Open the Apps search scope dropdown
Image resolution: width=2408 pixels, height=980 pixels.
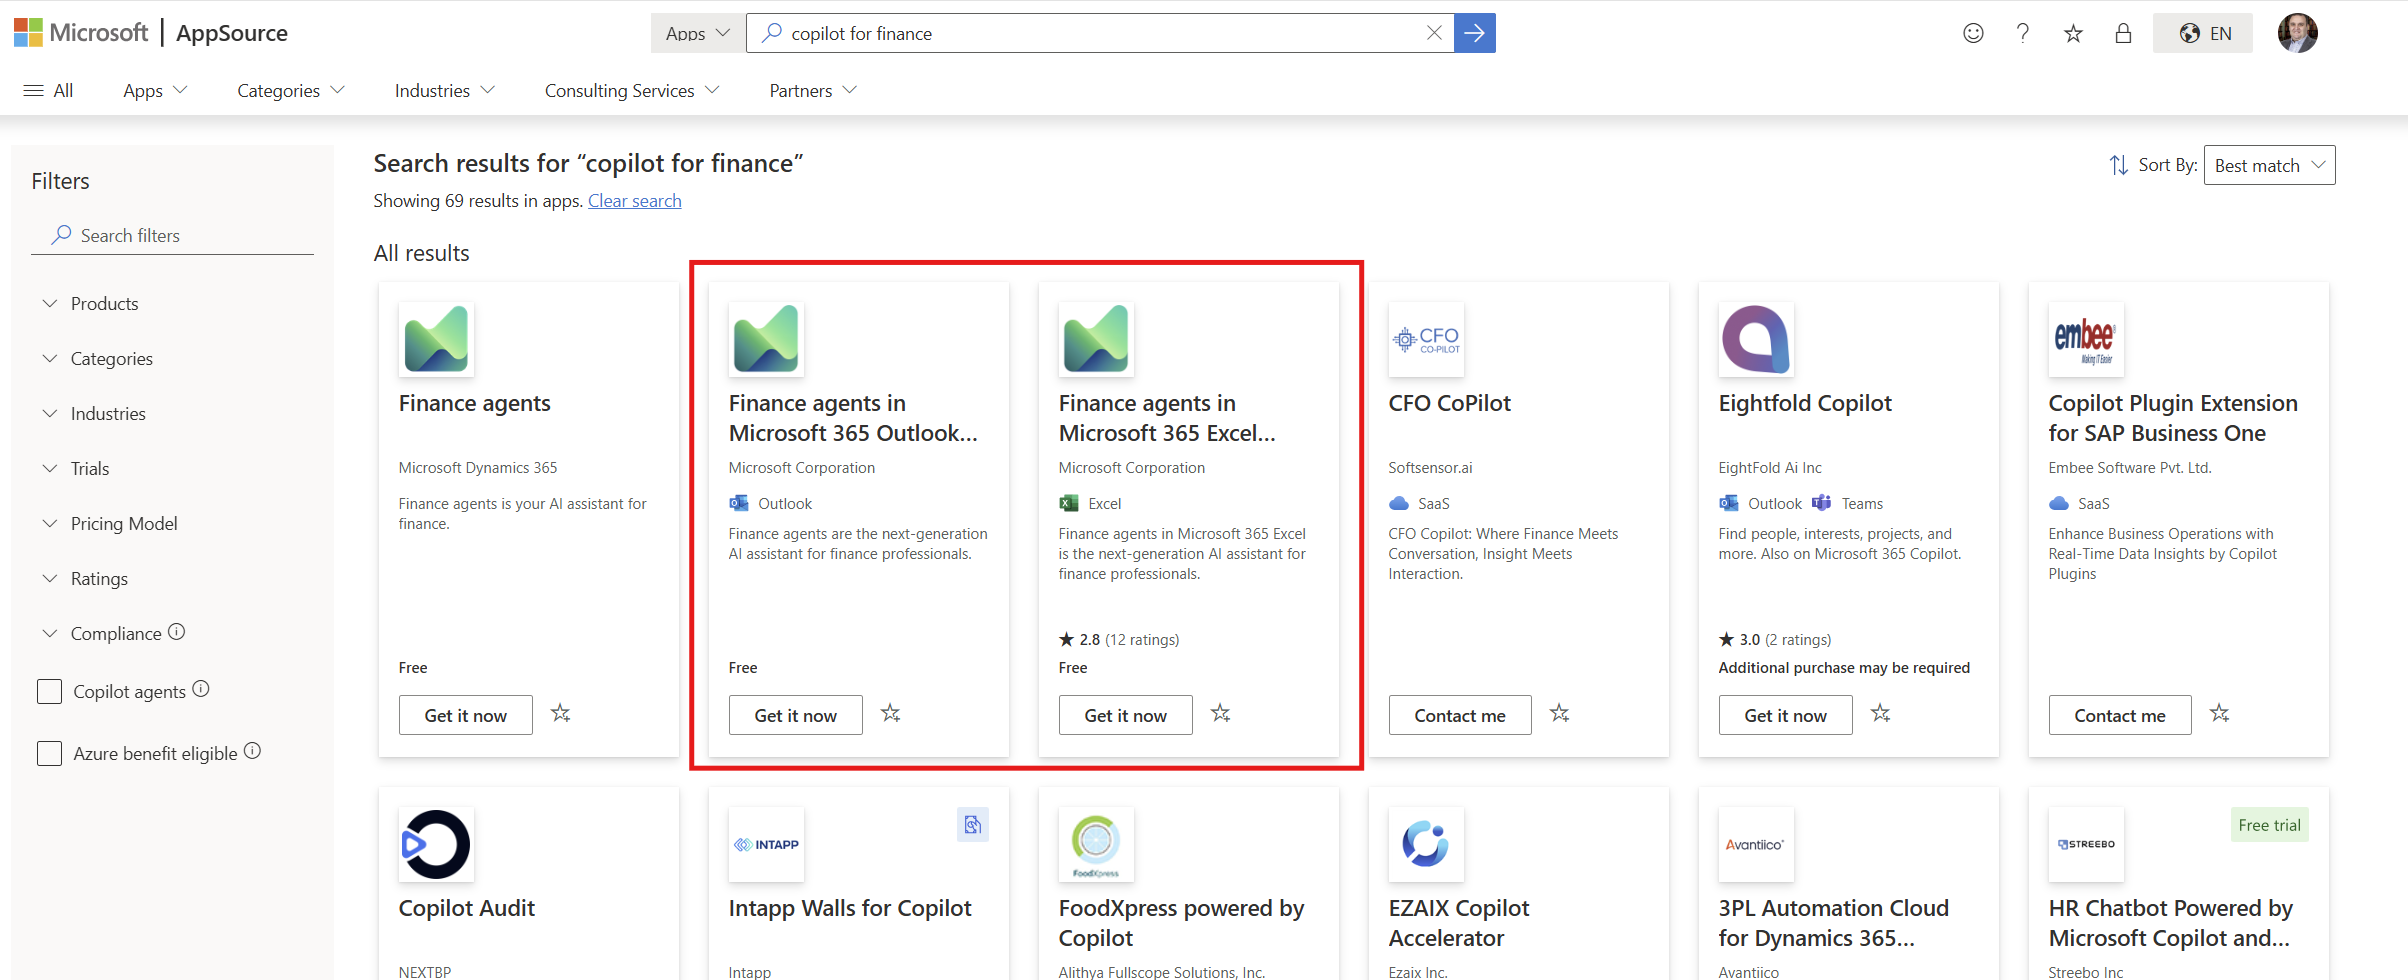point(697,33)
